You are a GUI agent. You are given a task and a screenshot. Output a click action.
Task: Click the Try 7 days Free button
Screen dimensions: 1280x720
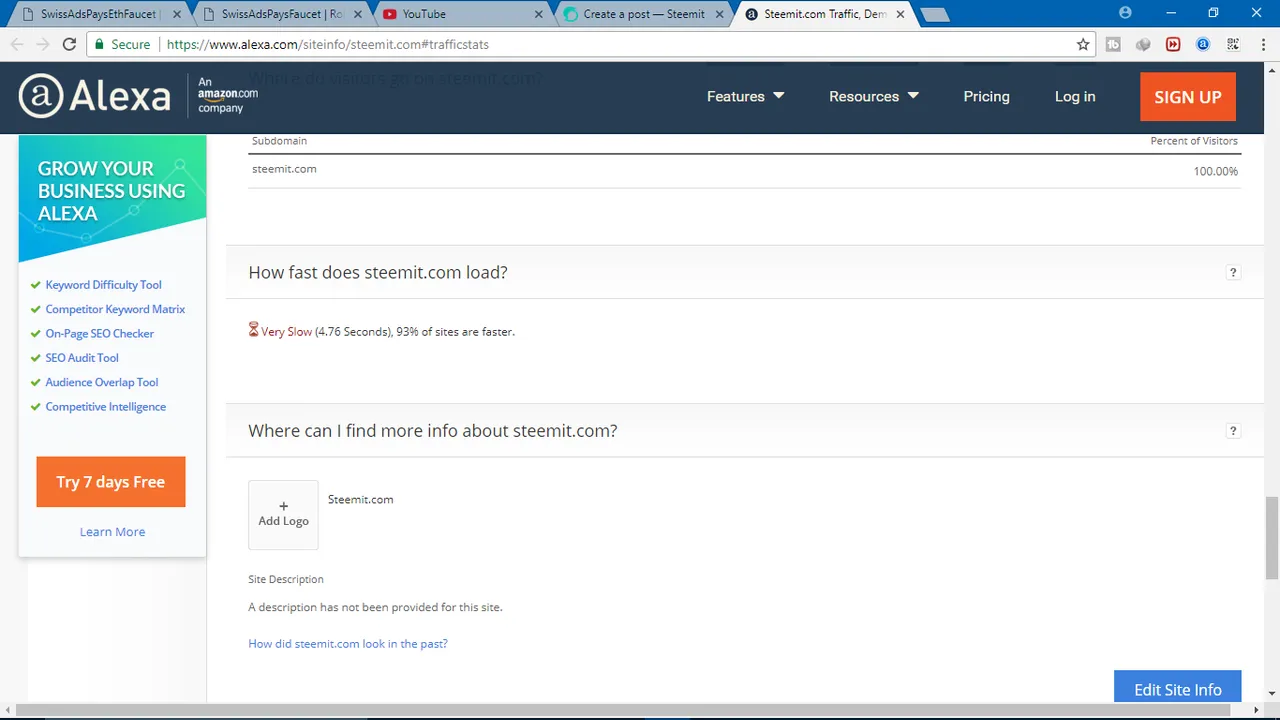pyautogui.click(x=111, y=482)
